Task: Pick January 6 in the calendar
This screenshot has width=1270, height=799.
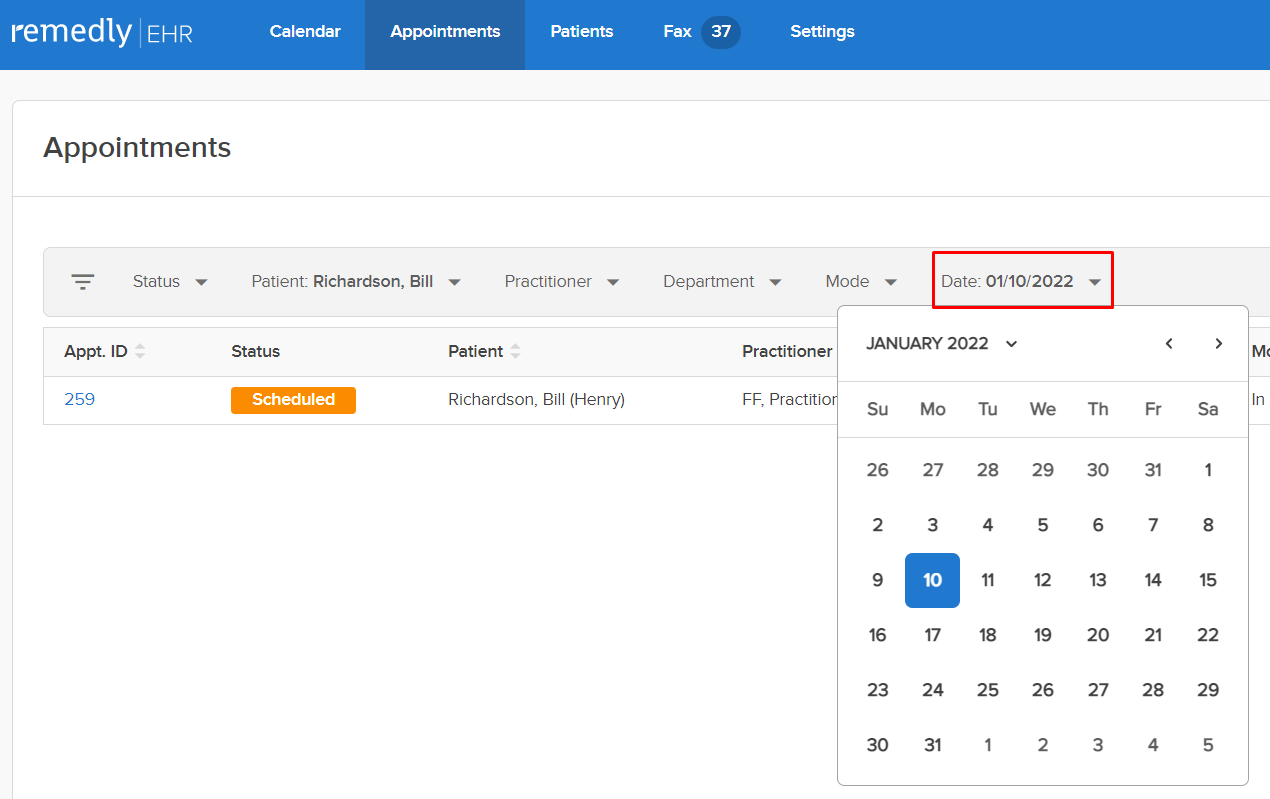Action: click(x=1098, y=525)
